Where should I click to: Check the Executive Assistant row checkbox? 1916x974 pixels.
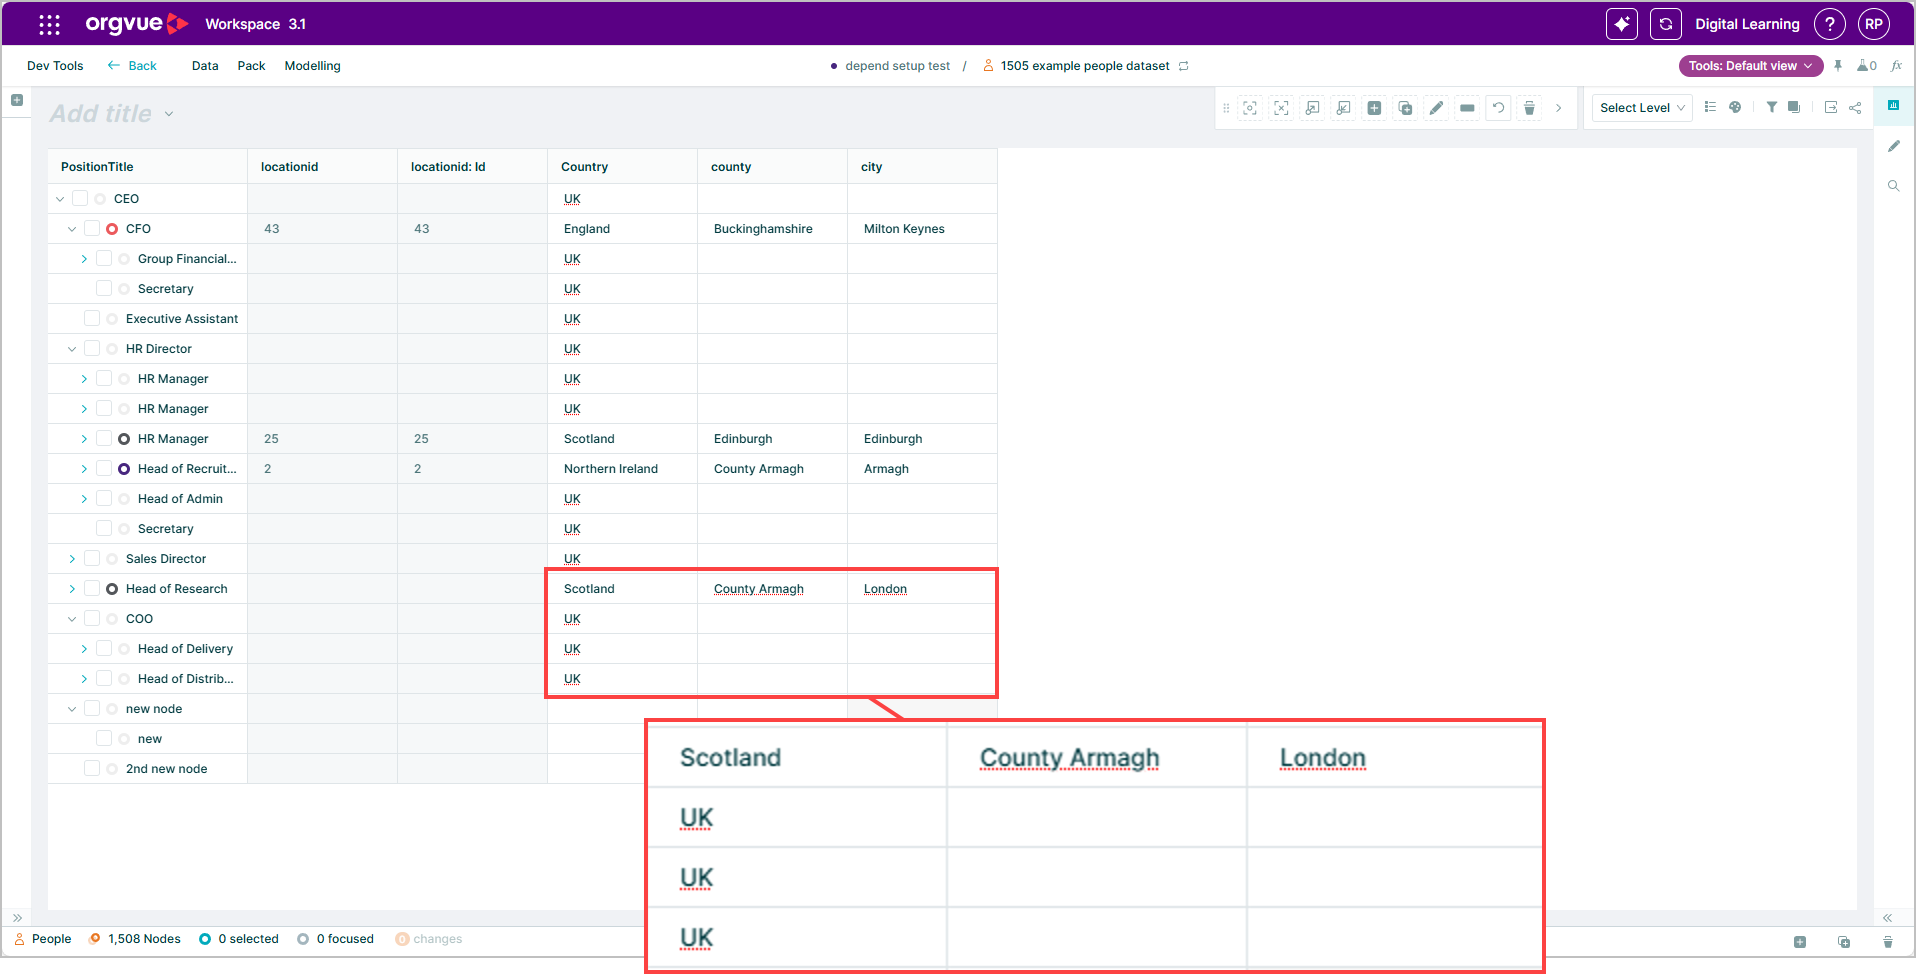92,318
